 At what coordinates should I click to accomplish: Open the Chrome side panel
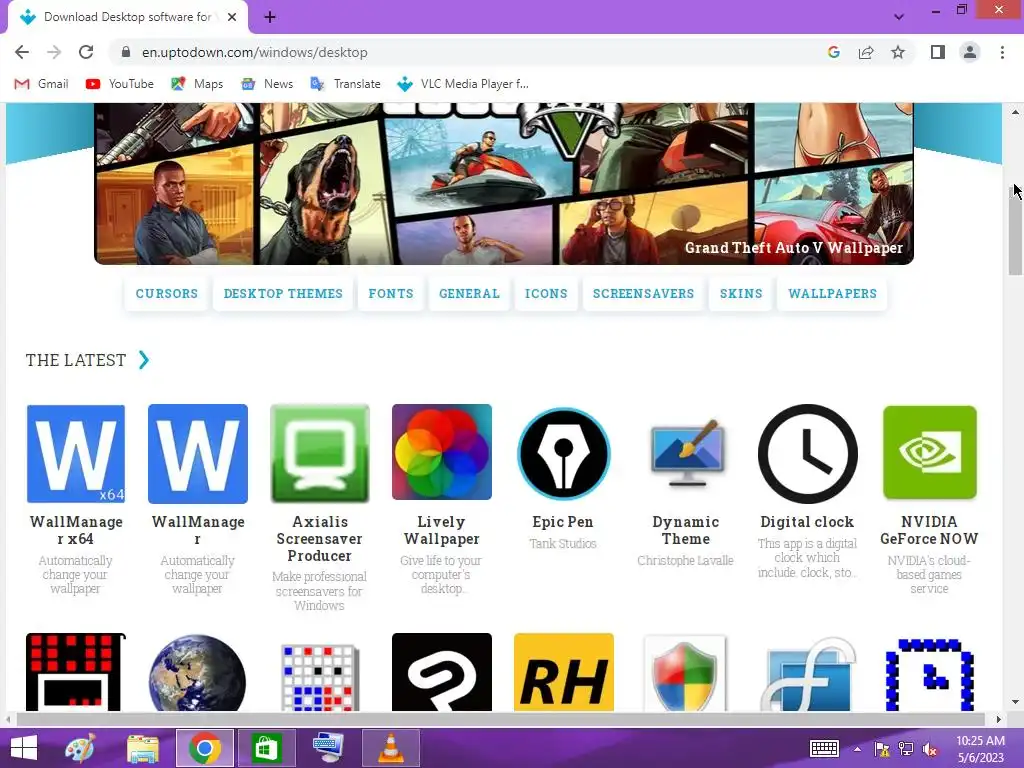[938, 52]
